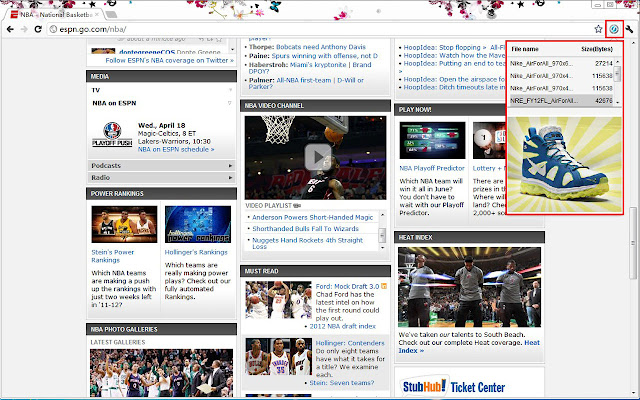The image size is (640, 400).
Task: Click the video playlist scrollbar thumb
Action: tap(382, 235)
